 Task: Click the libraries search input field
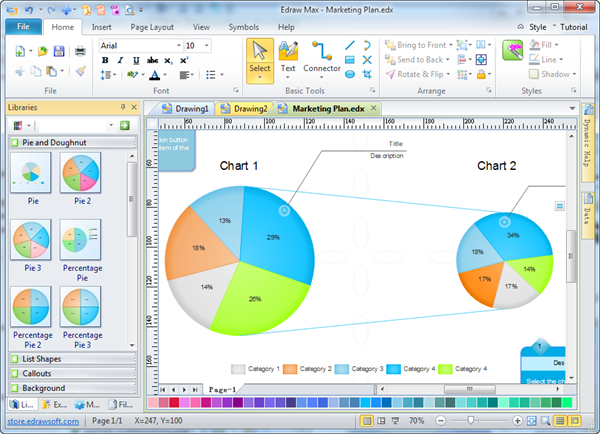click(72, 125)
